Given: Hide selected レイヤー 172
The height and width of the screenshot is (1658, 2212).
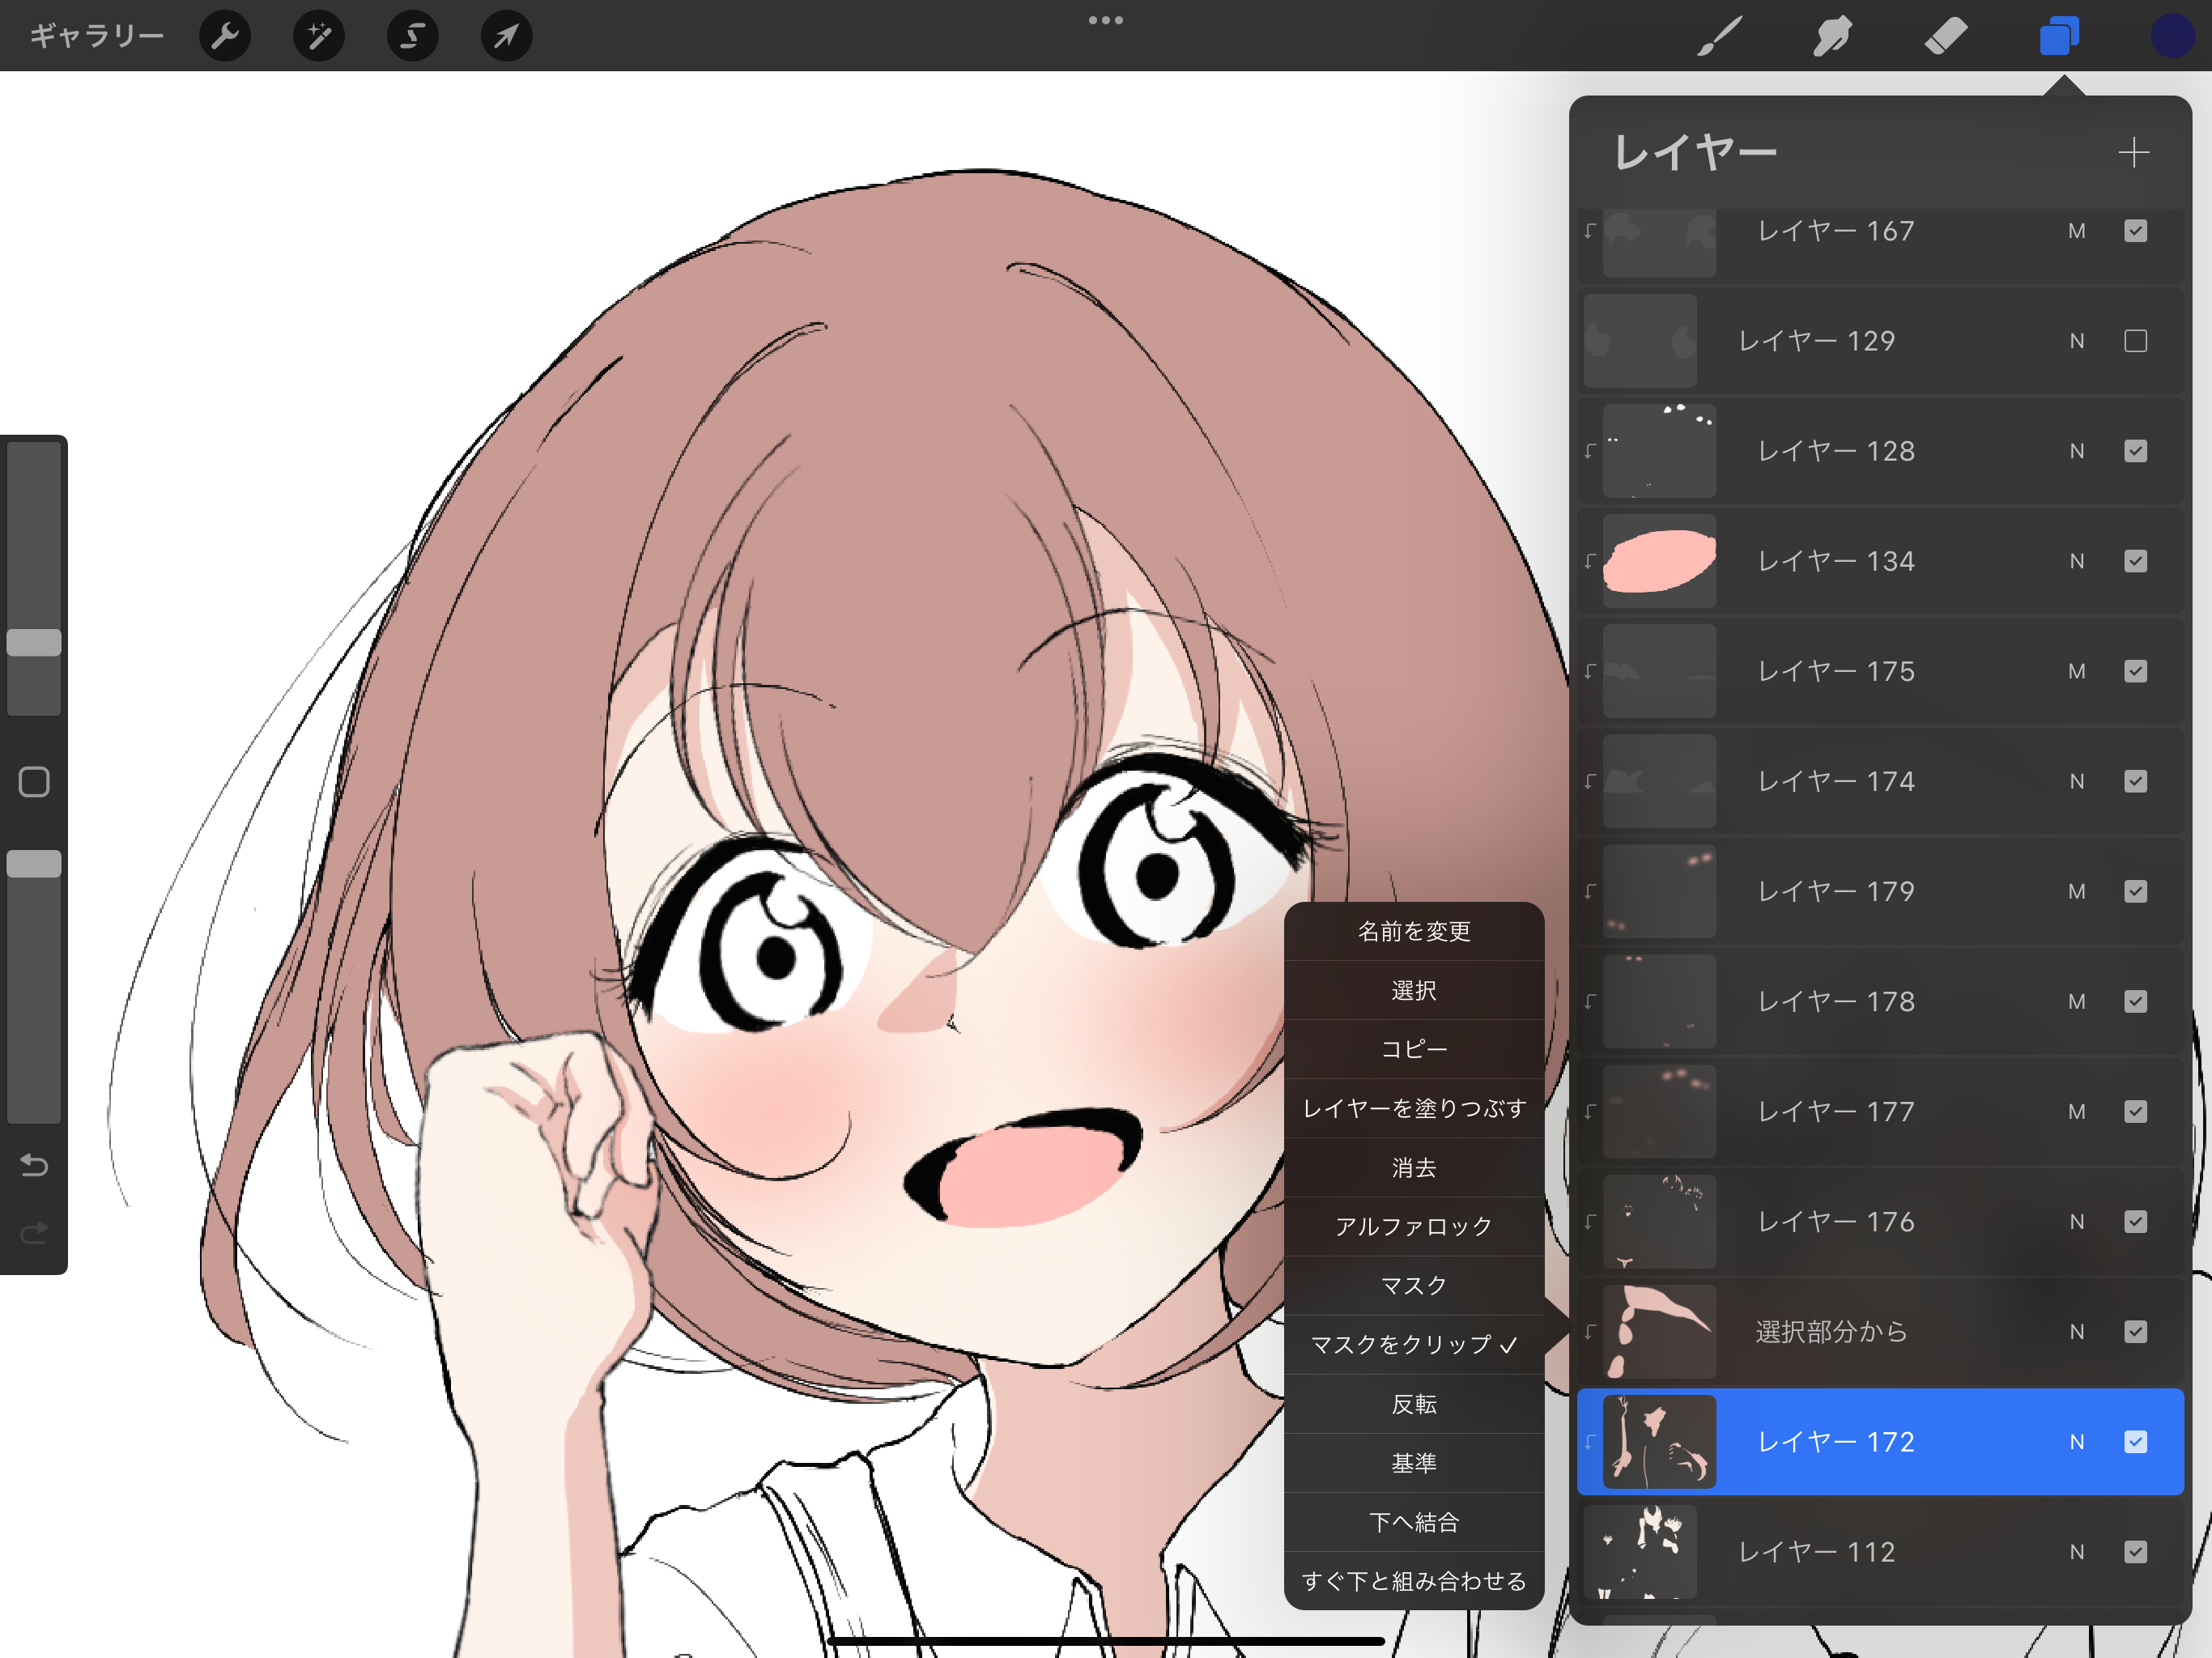Looking at the screenshot, I should tap(2135, 1441).
